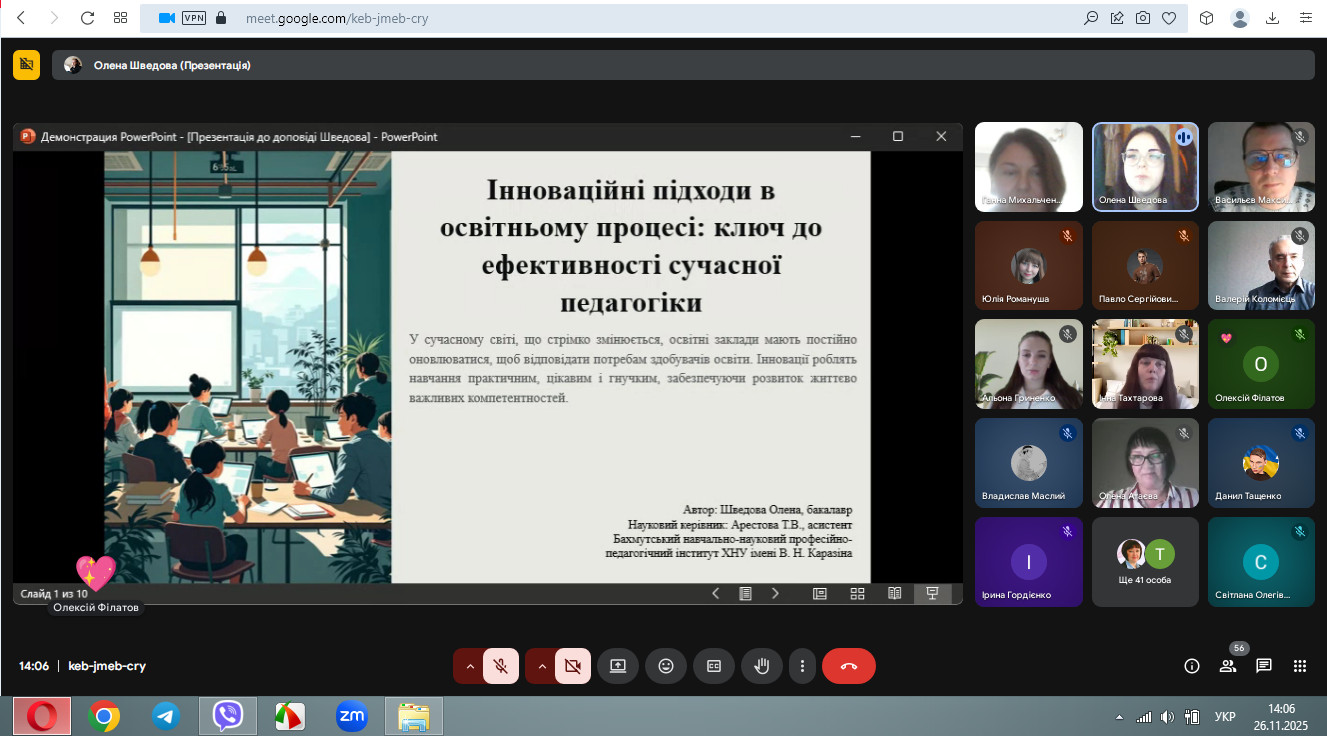The height and width of the screenshot is (736, 1327).
Task: Expand audio settings arrow beside microphone
Action: (x=469, y=666)
